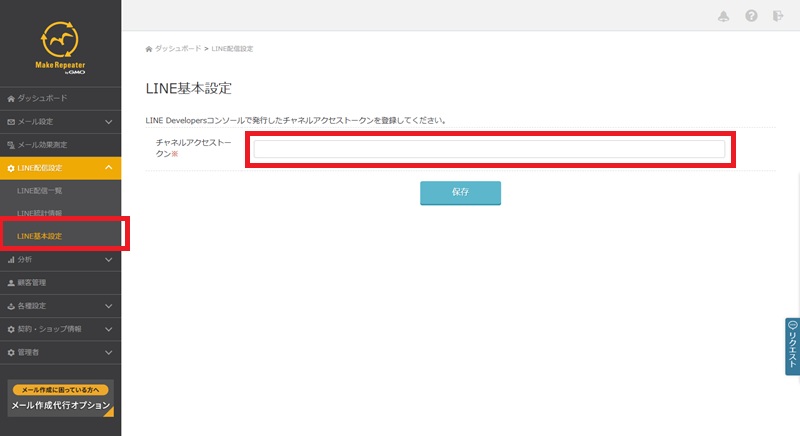Screen dimensions: 800x436
Task: Click the LINE基本設定 page heading
Action: tap(189, 88)
